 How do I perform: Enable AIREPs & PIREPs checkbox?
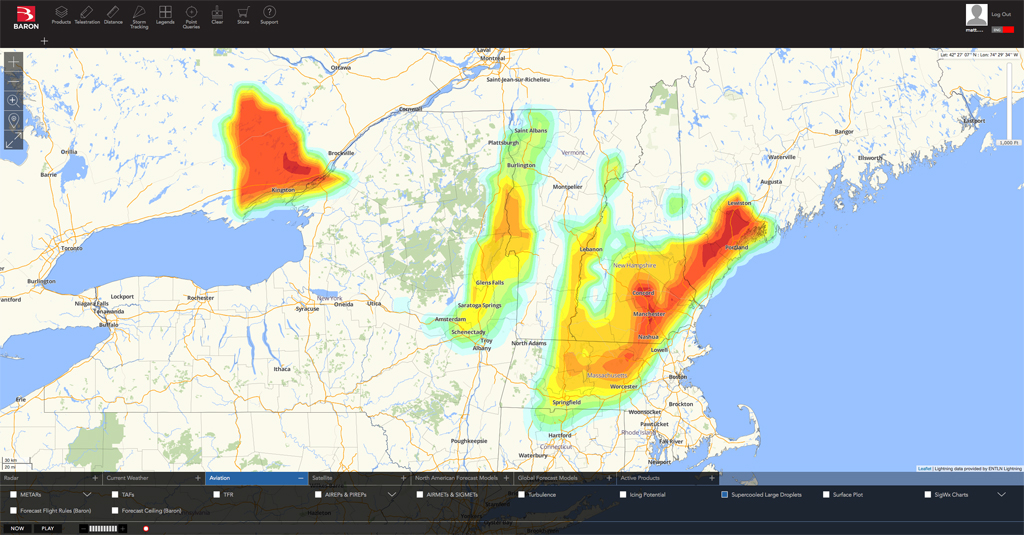(x=318, y=494)
